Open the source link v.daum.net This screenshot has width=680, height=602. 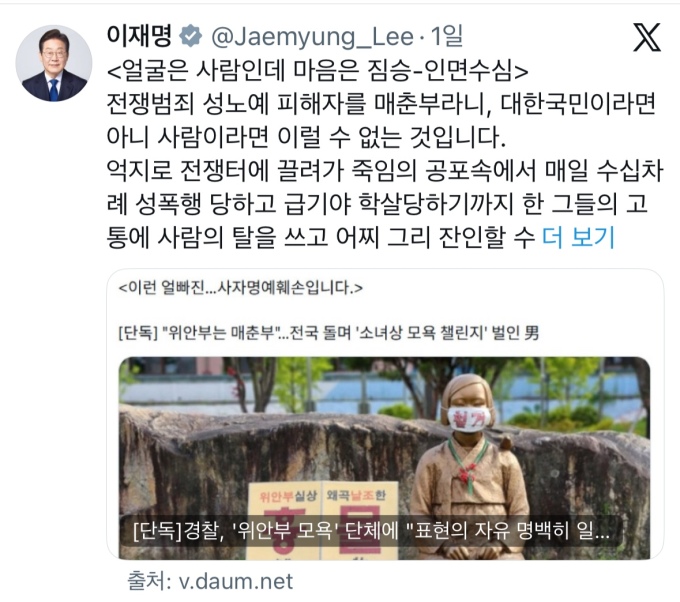[236, 581]
